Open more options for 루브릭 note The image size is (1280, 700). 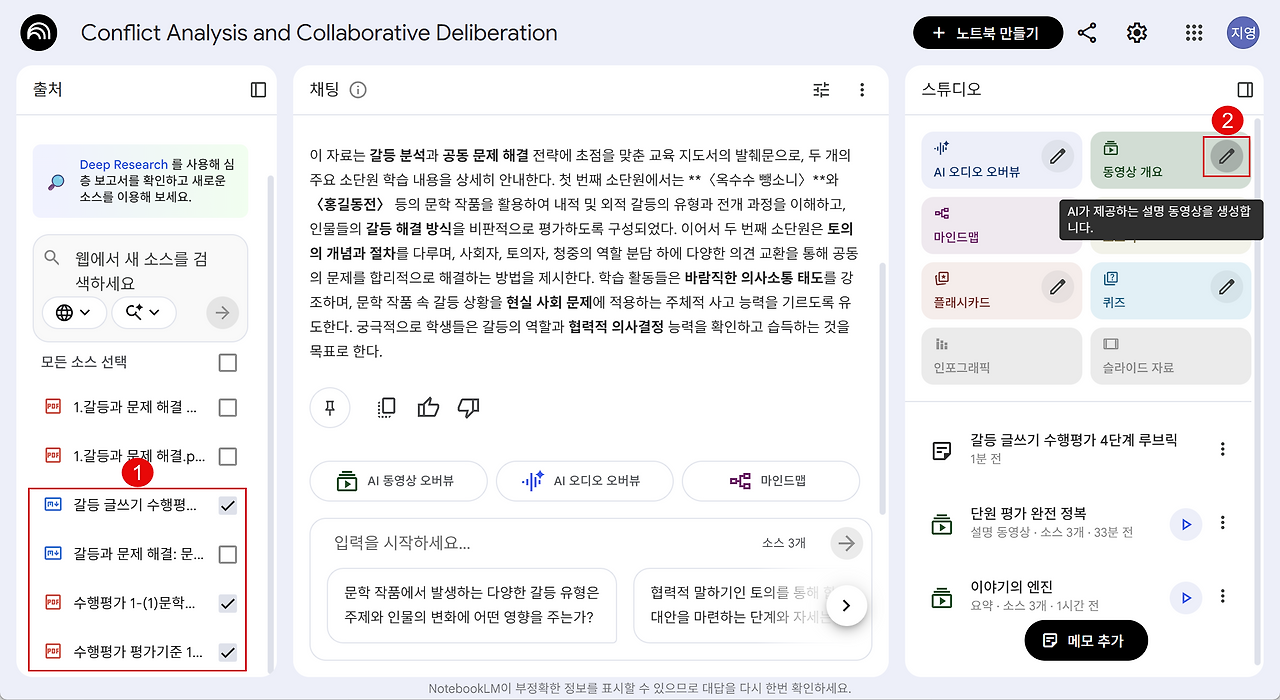click(x=1222, y=449)
